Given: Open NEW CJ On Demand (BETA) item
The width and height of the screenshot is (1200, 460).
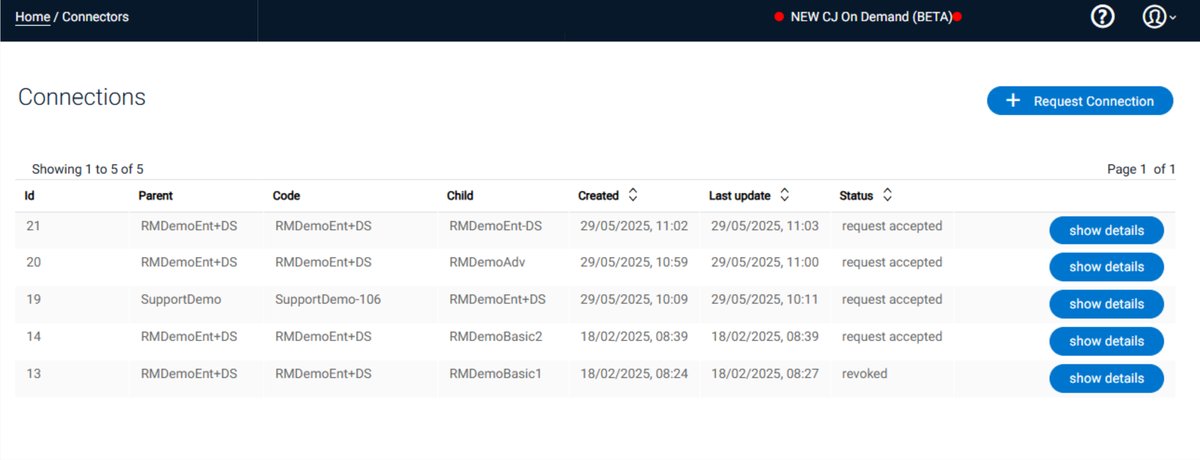Looking at the screenshot, I should click(868, 17).
